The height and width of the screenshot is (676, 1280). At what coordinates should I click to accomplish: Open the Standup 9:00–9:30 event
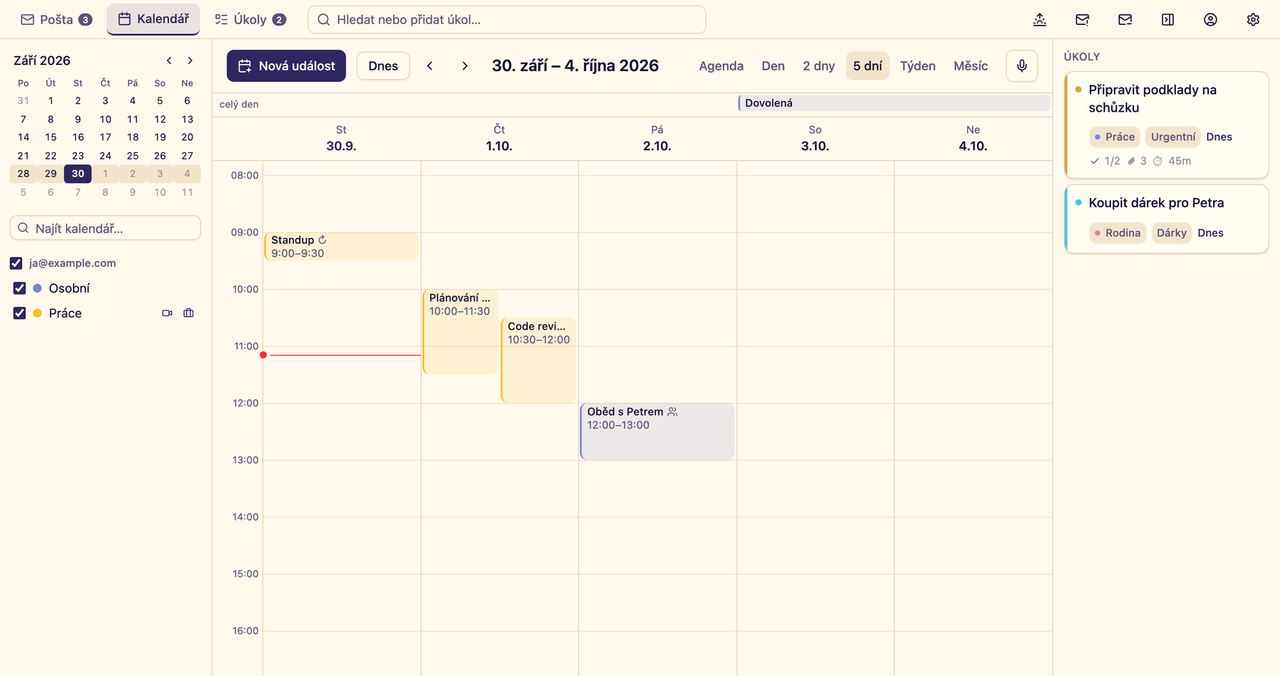341,246
